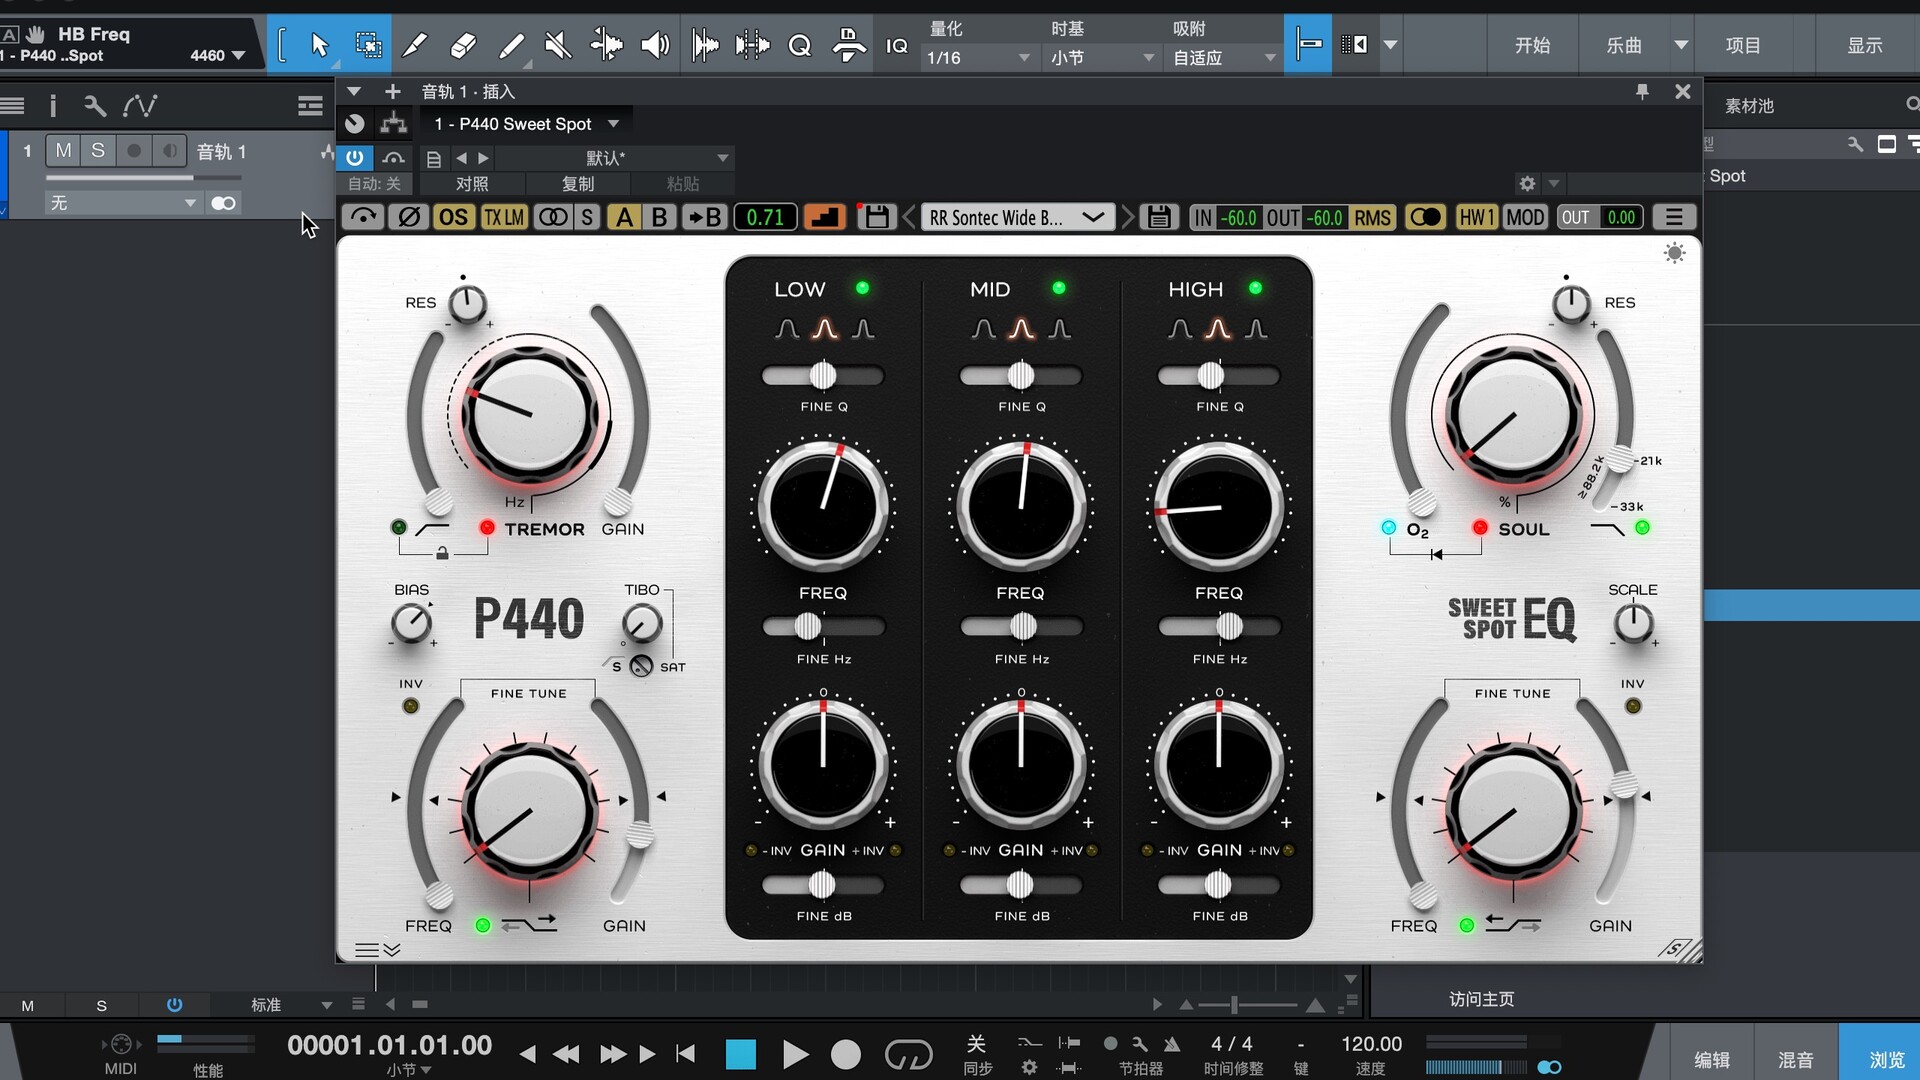
Task: Click the 复制 button in plugin header
Action: (x=577, y=184)
